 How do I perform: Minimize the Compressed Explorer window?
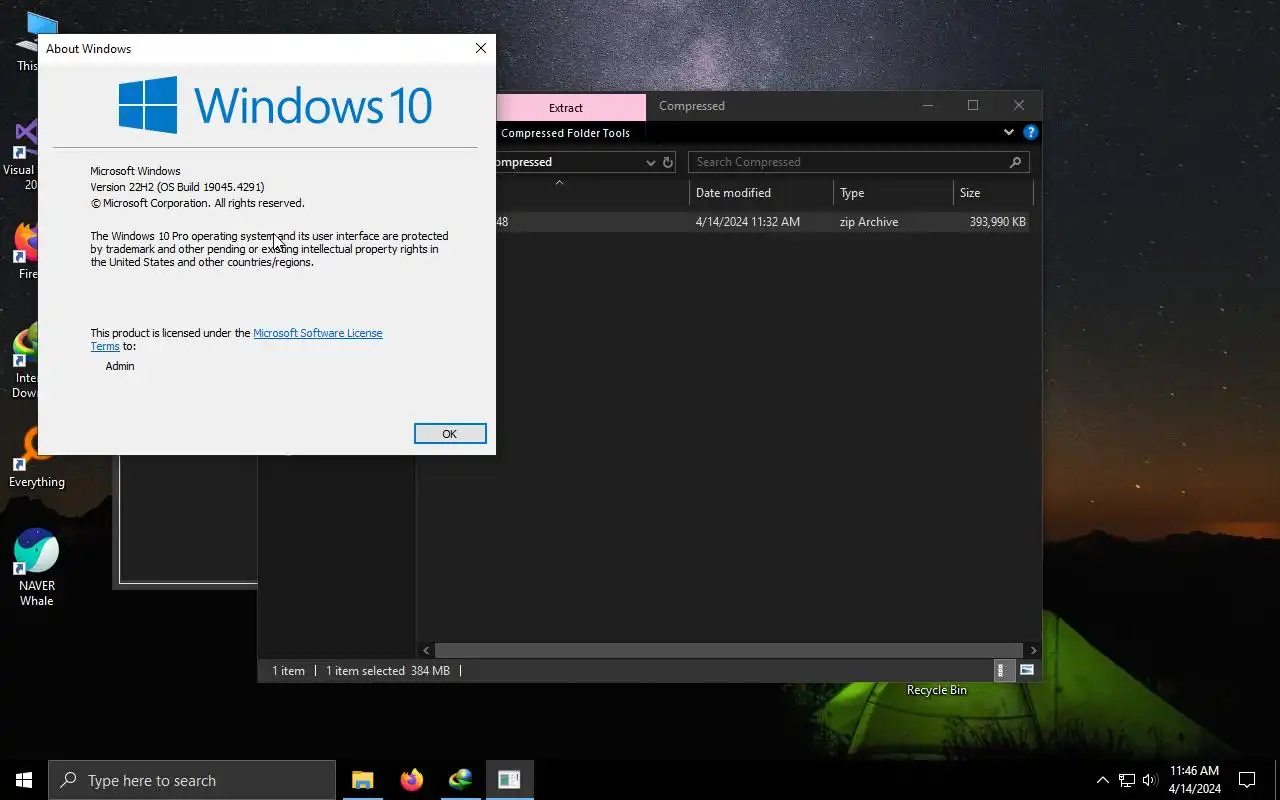pos(928,105)
